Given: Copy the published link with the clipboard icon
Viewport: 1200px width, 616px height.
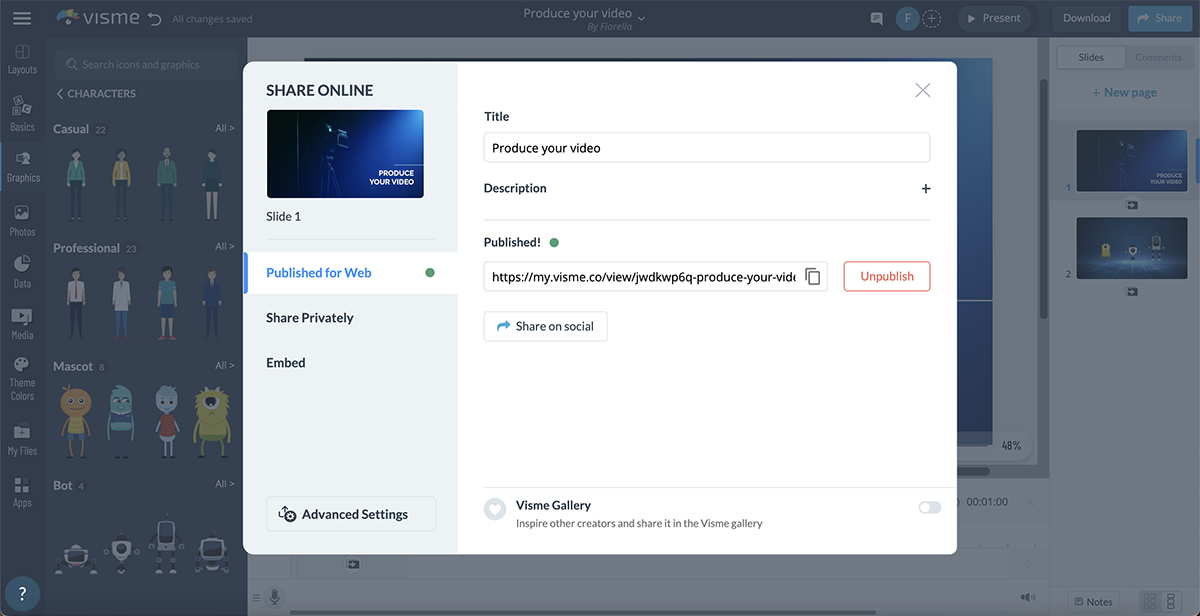Looking at the screenshot, I should [813, 277].
